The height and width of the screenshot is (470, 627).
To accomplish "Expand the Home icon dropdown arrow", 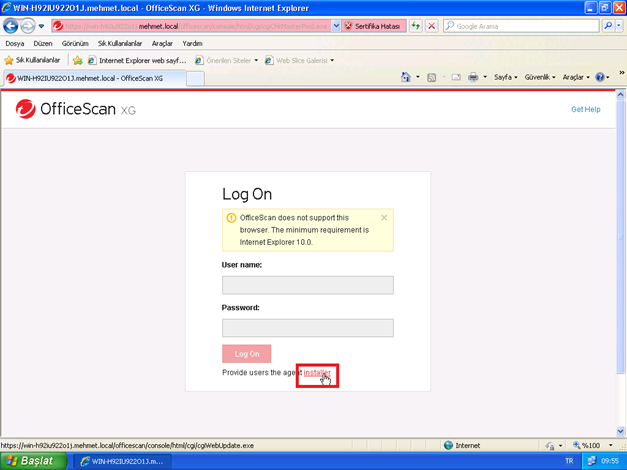I will 418,77.
